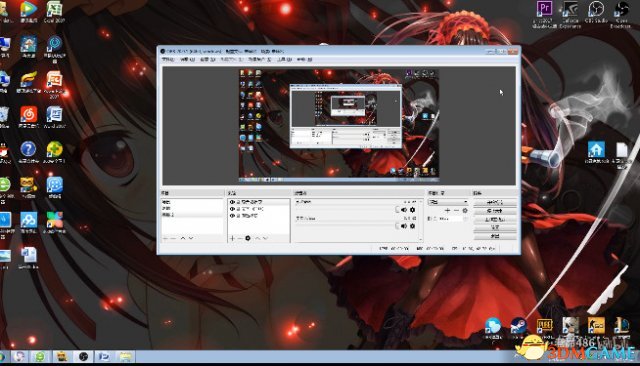Open OBS Studio desktop shortcut
The width and height of the screenshot is (640, 366).
596,11
